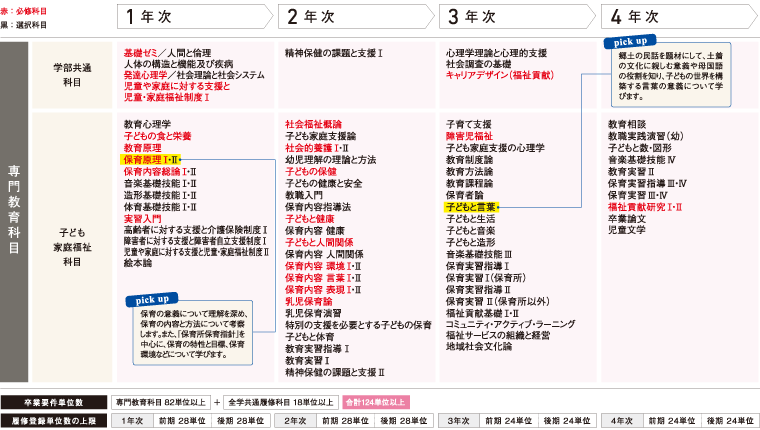760x430 pixels.
Task: Click 乳児保育論 course text
Action: pos(309,302)
